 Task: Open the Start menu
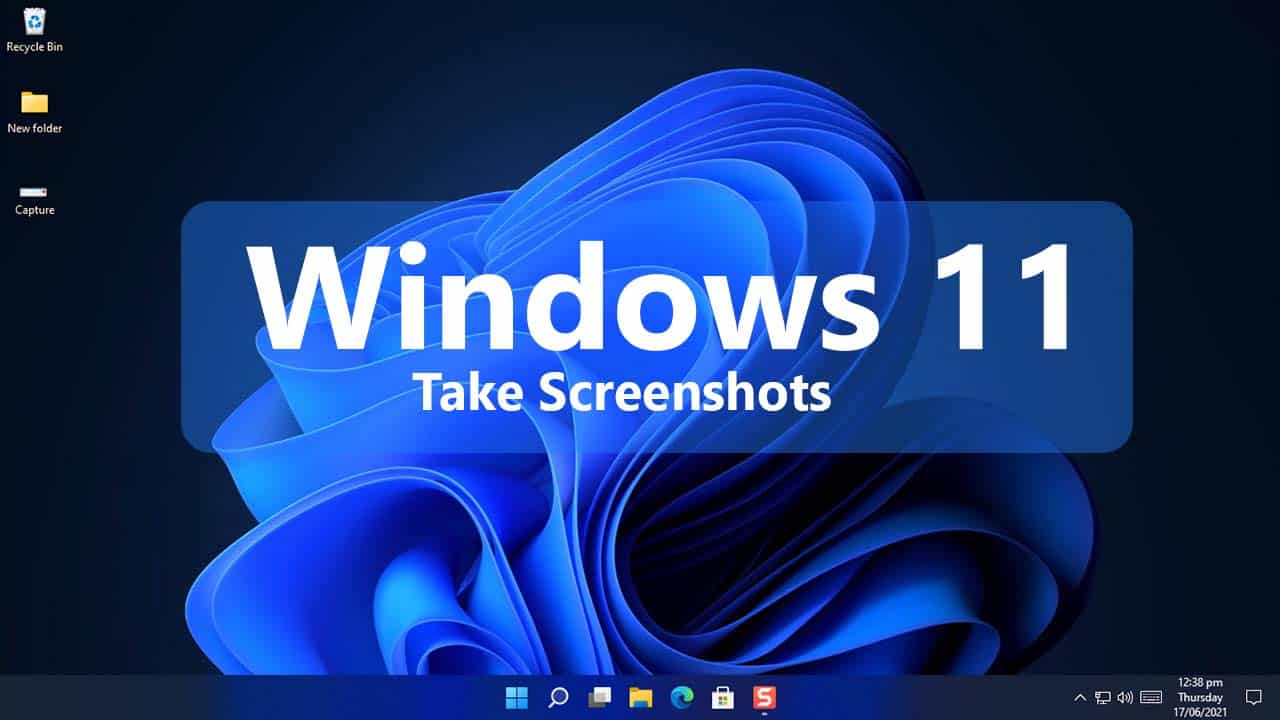coord(516,698)
